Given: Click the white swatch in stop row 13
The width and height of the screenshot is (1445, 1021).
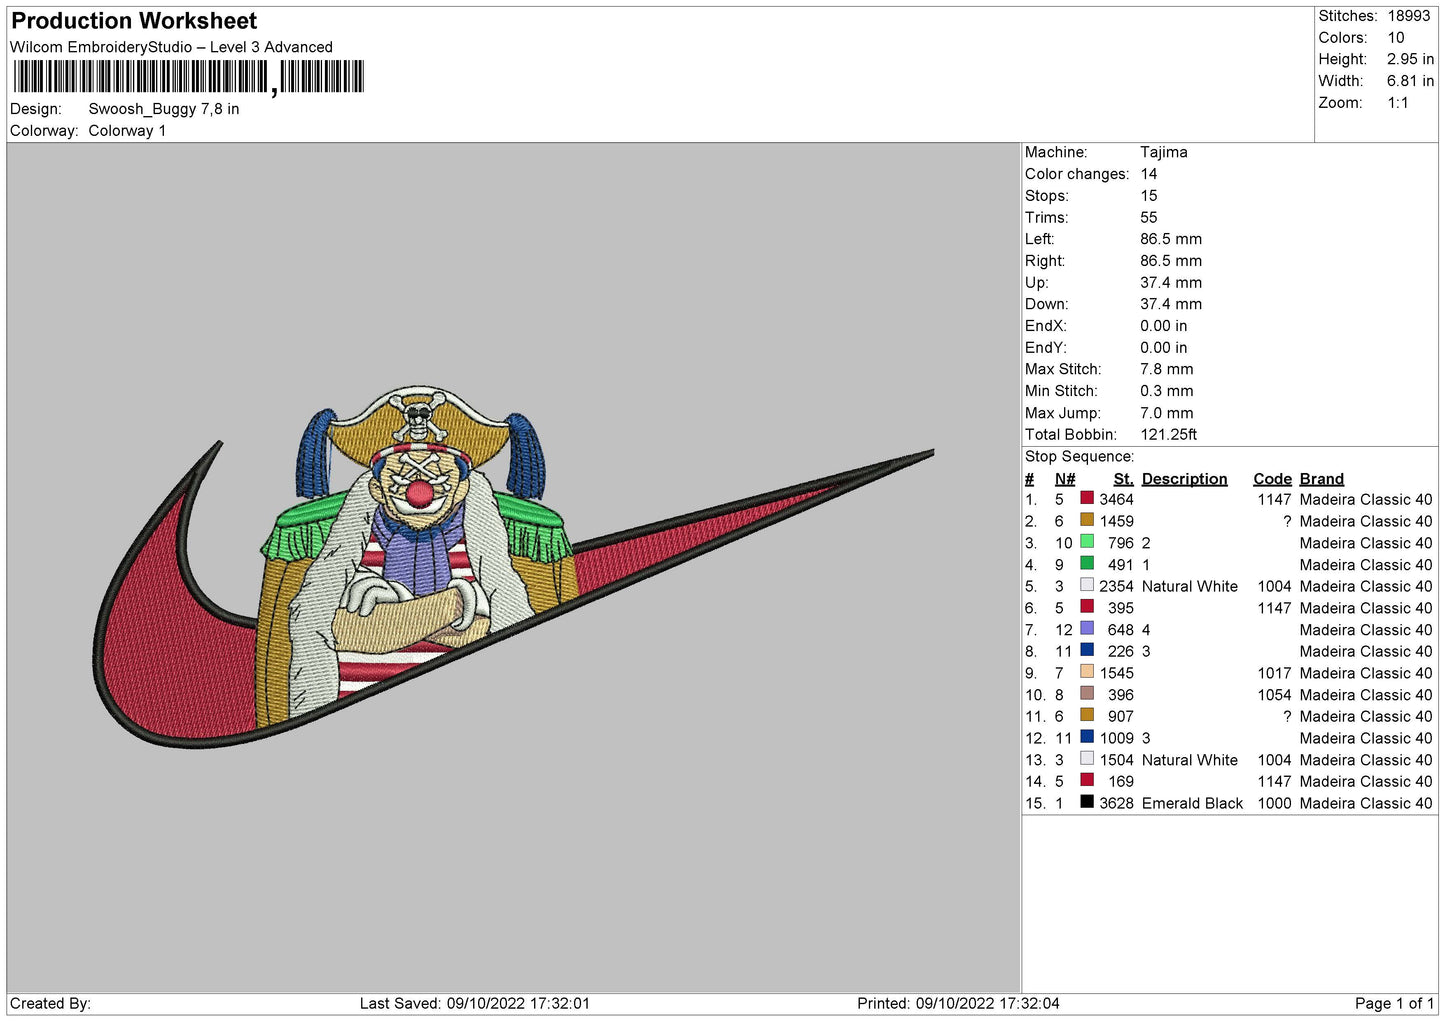Looking at the screenshot, I should pos(1087,759).
